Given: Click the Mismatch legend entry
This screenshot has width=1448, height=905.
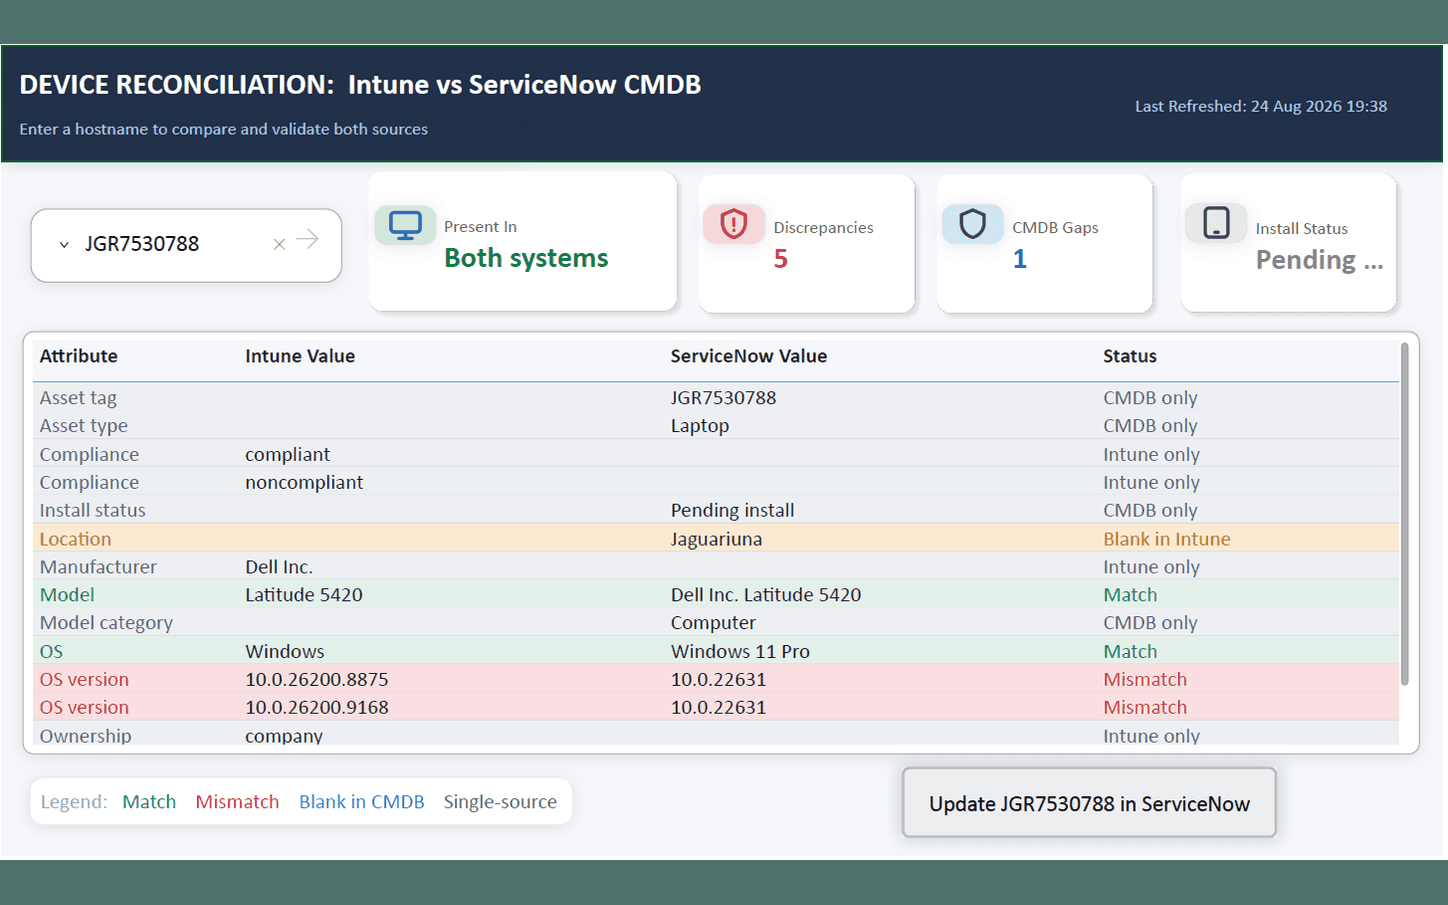Looking at the screenshot, I should pyautogui.click(x=237, y=802).
